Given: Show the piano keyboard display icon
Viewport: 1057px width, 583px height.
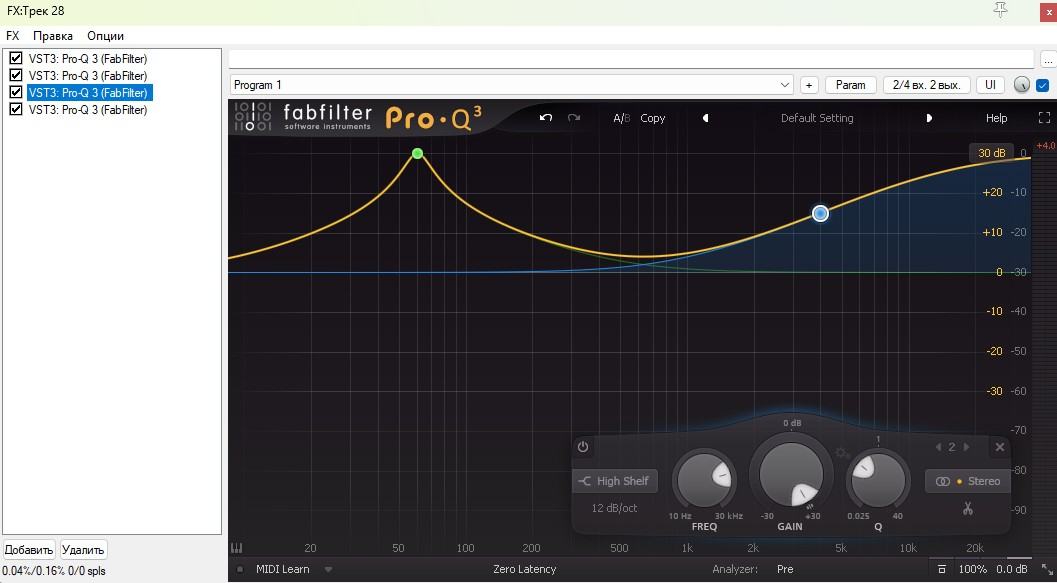Looking at the screenshot, I should (x=237, y=548).
